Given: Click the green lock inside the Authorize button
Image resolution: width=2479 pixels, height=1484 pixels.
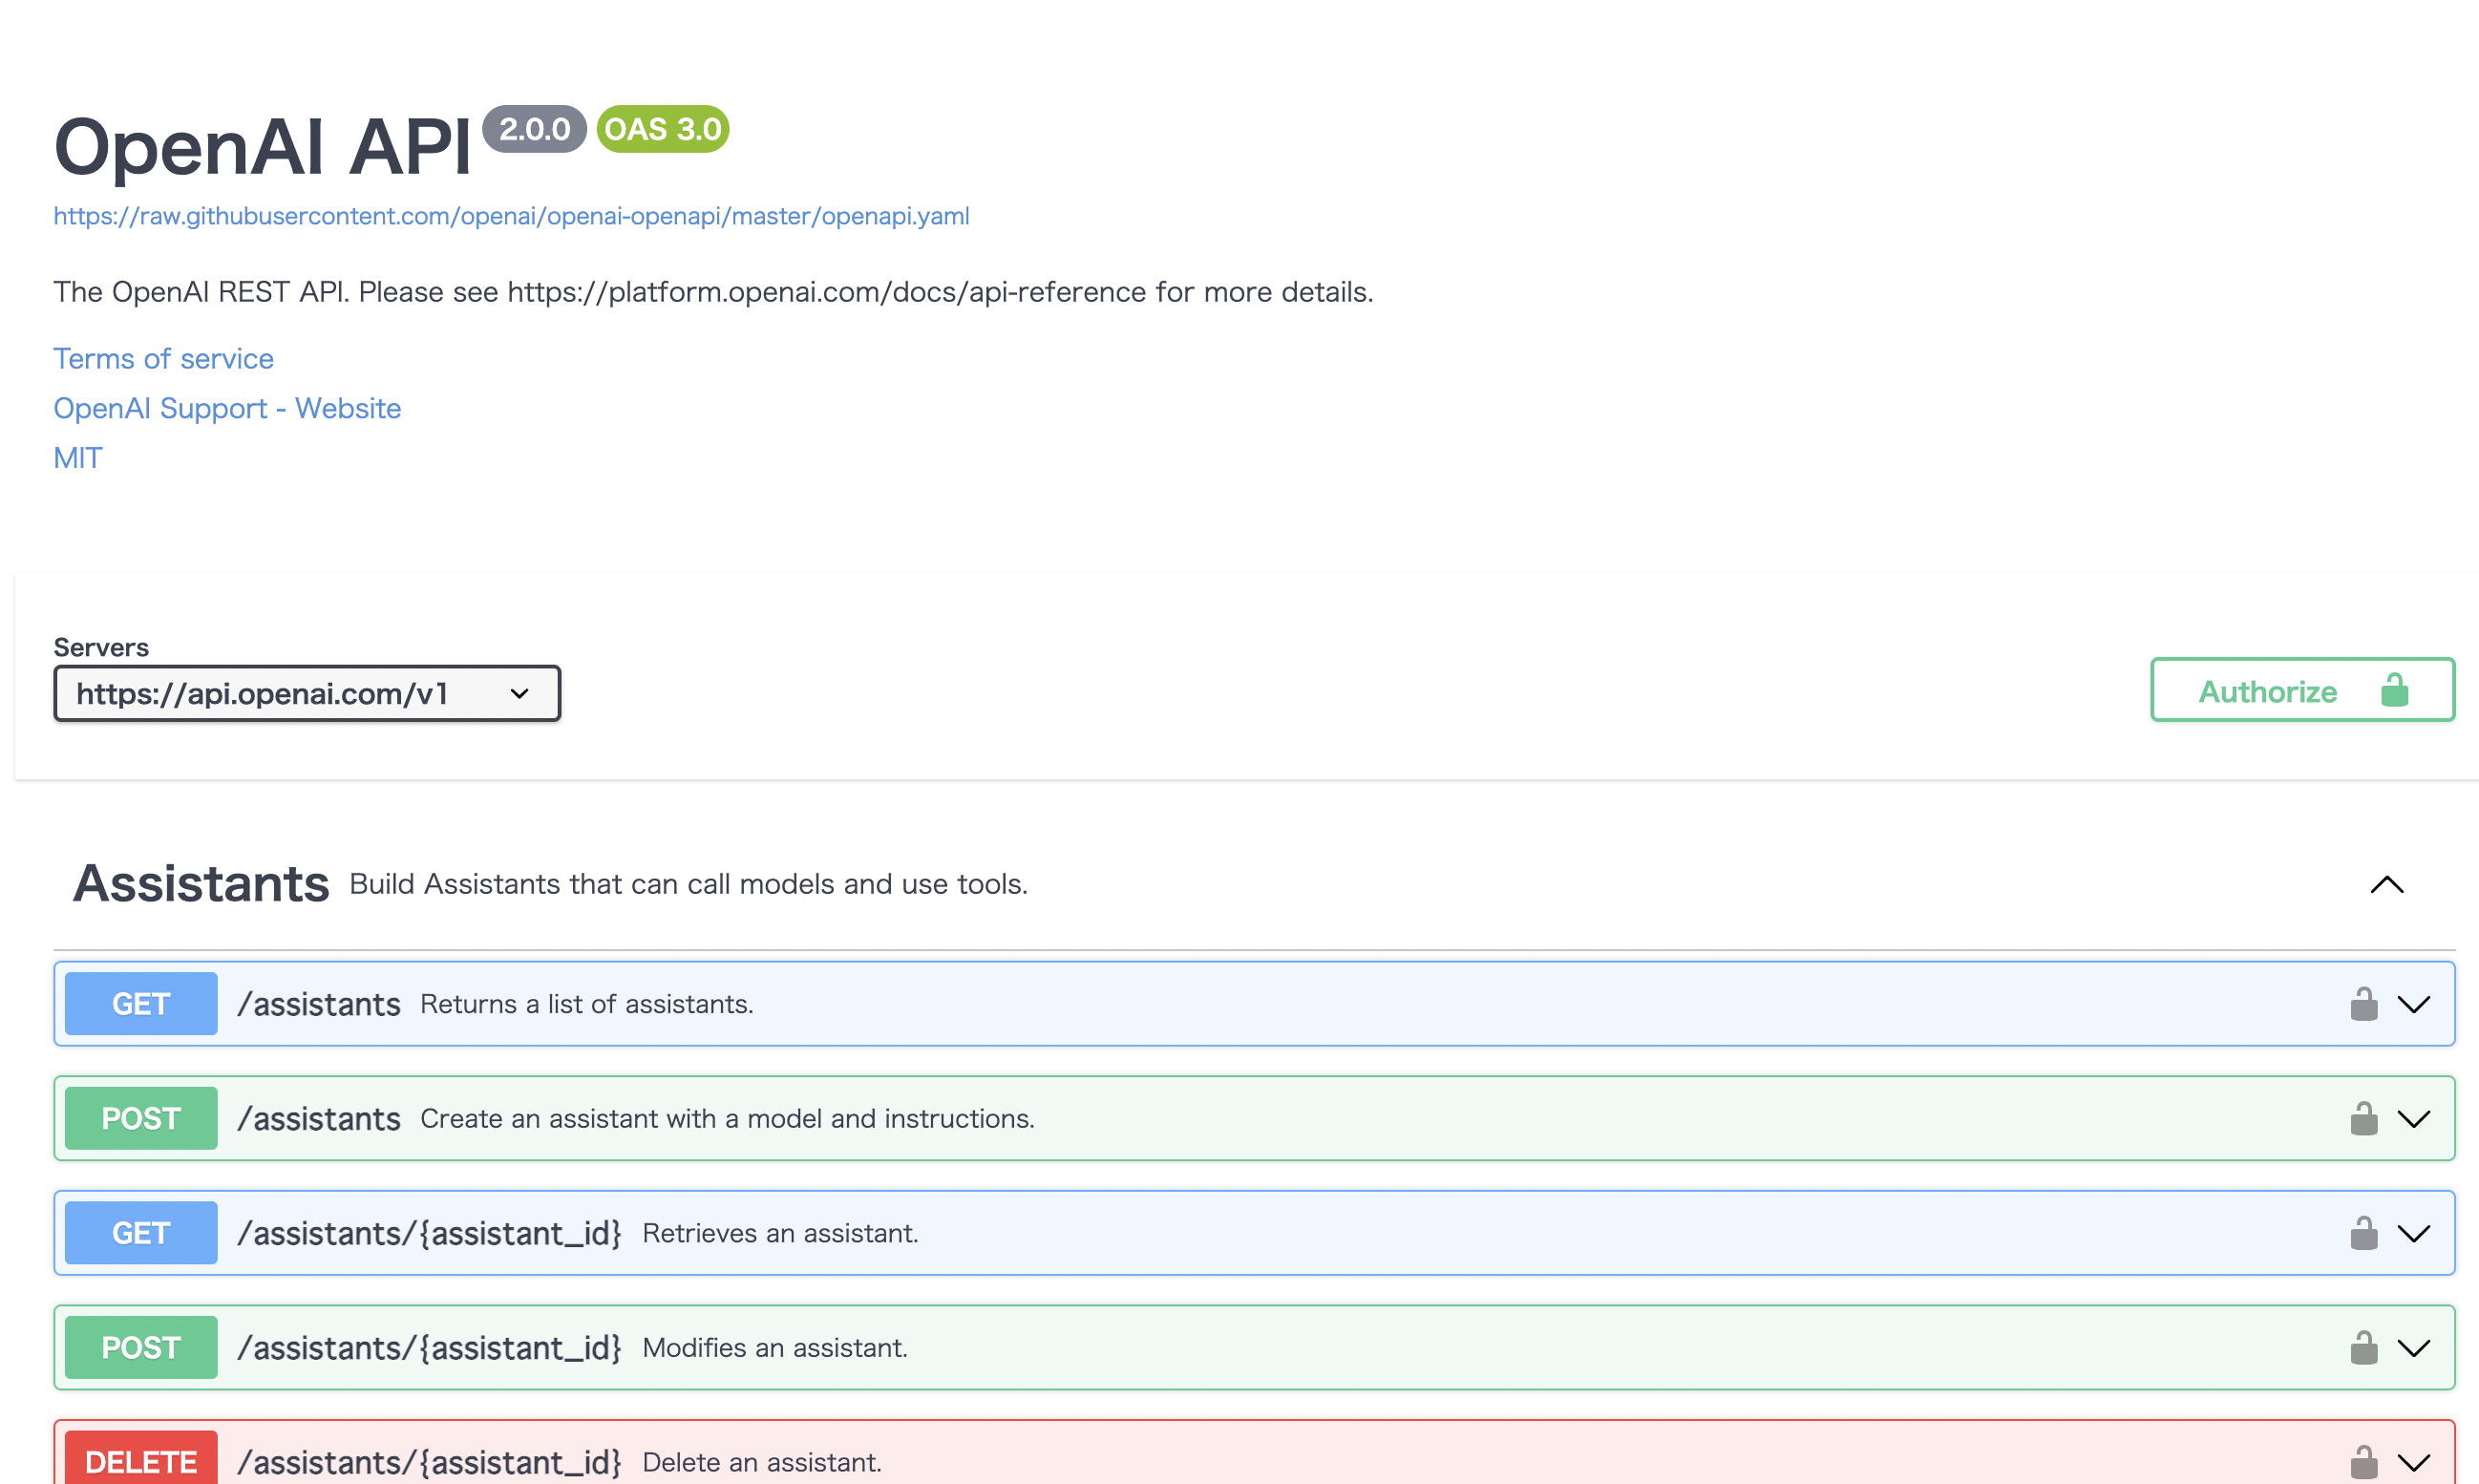Looking at the screenshot, I should pyautogui.click(x=2394, y=690).
